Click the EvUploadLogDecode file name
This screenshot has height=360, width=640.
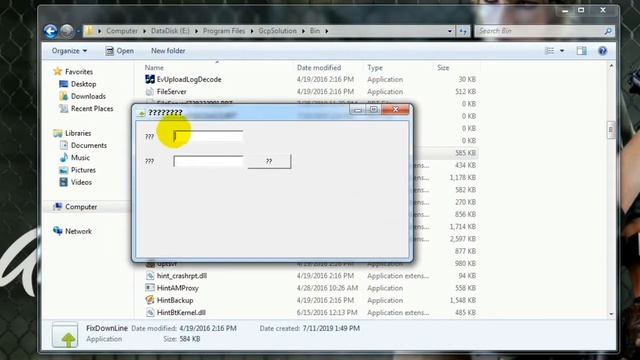189,80
